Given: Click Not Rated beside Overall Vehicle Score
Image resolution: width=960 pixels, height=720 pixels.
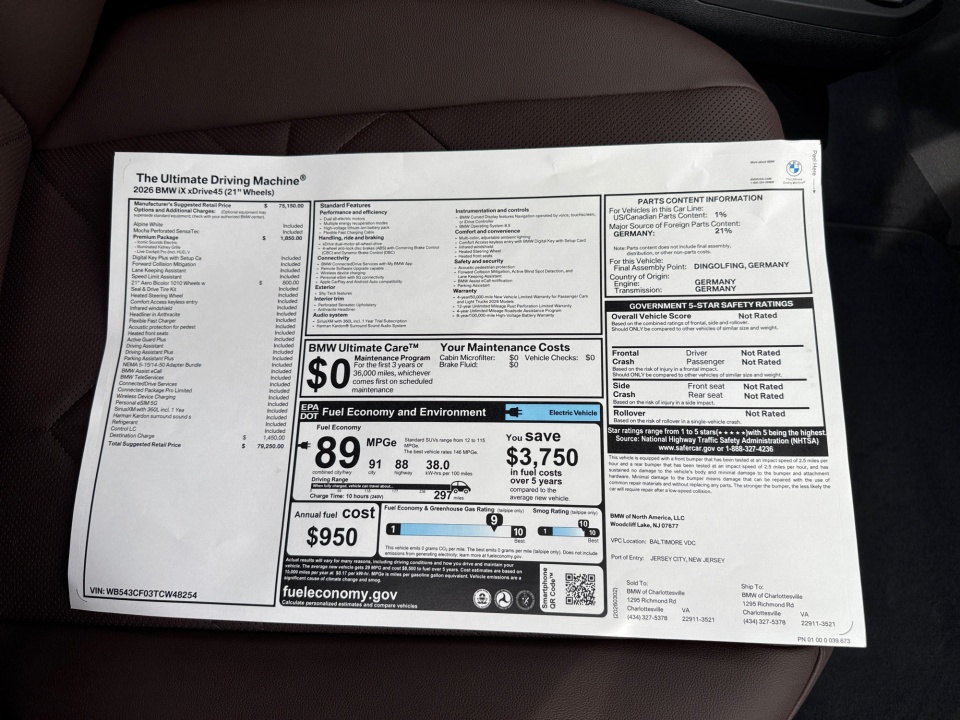Looking at the screenshot, I should pyautogui.click(x=758, y=315).
